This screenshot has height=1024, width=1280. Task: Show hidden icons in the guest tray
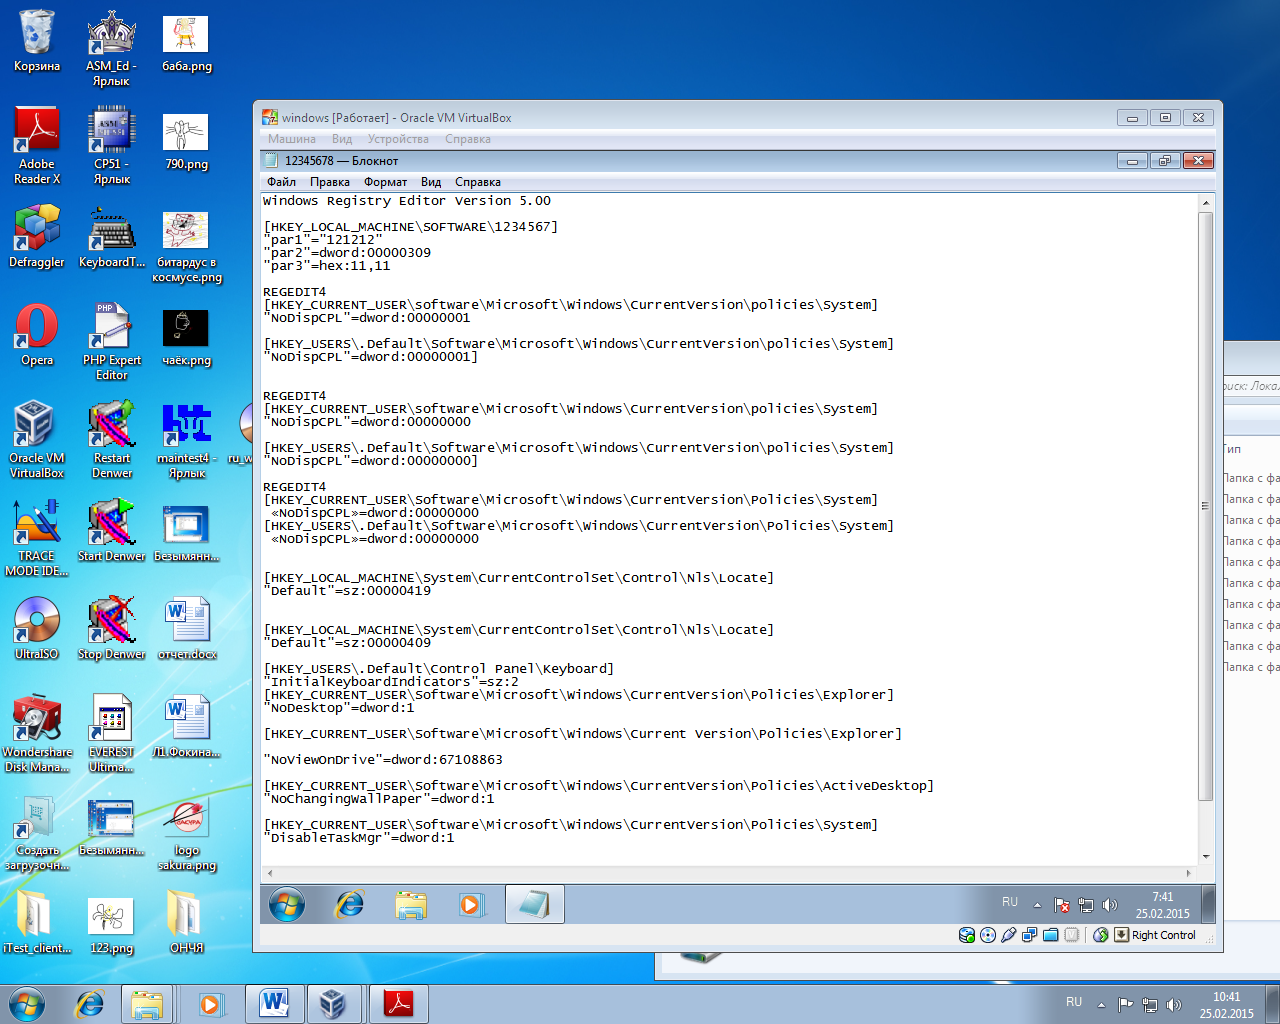(1037, 904)
